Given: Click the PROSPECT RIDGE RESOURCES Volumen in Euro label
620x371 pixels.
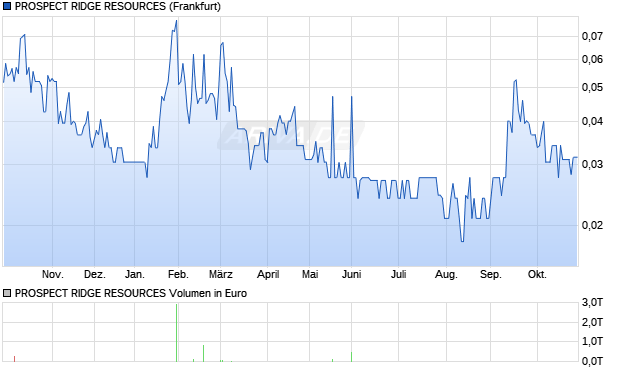Looking at the screenshot, I should point(130,293).
